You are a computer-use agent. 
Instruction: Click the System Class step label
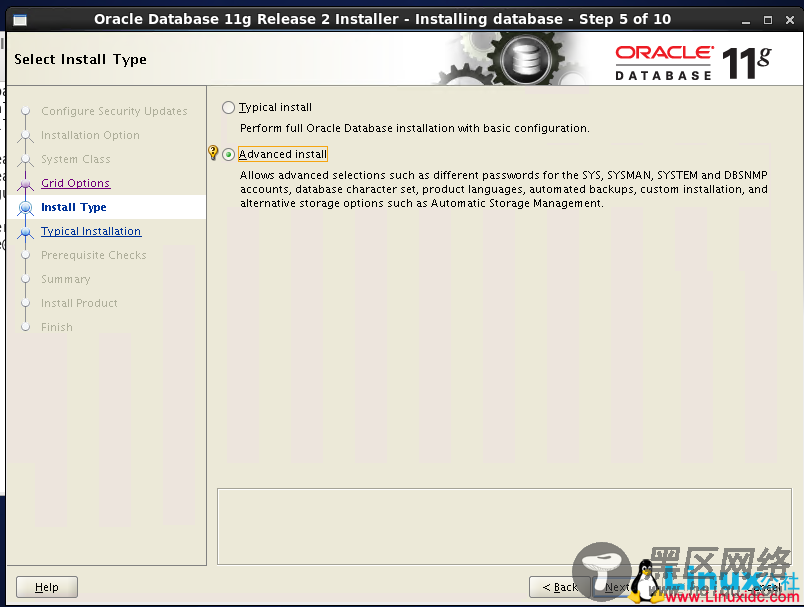75,159
